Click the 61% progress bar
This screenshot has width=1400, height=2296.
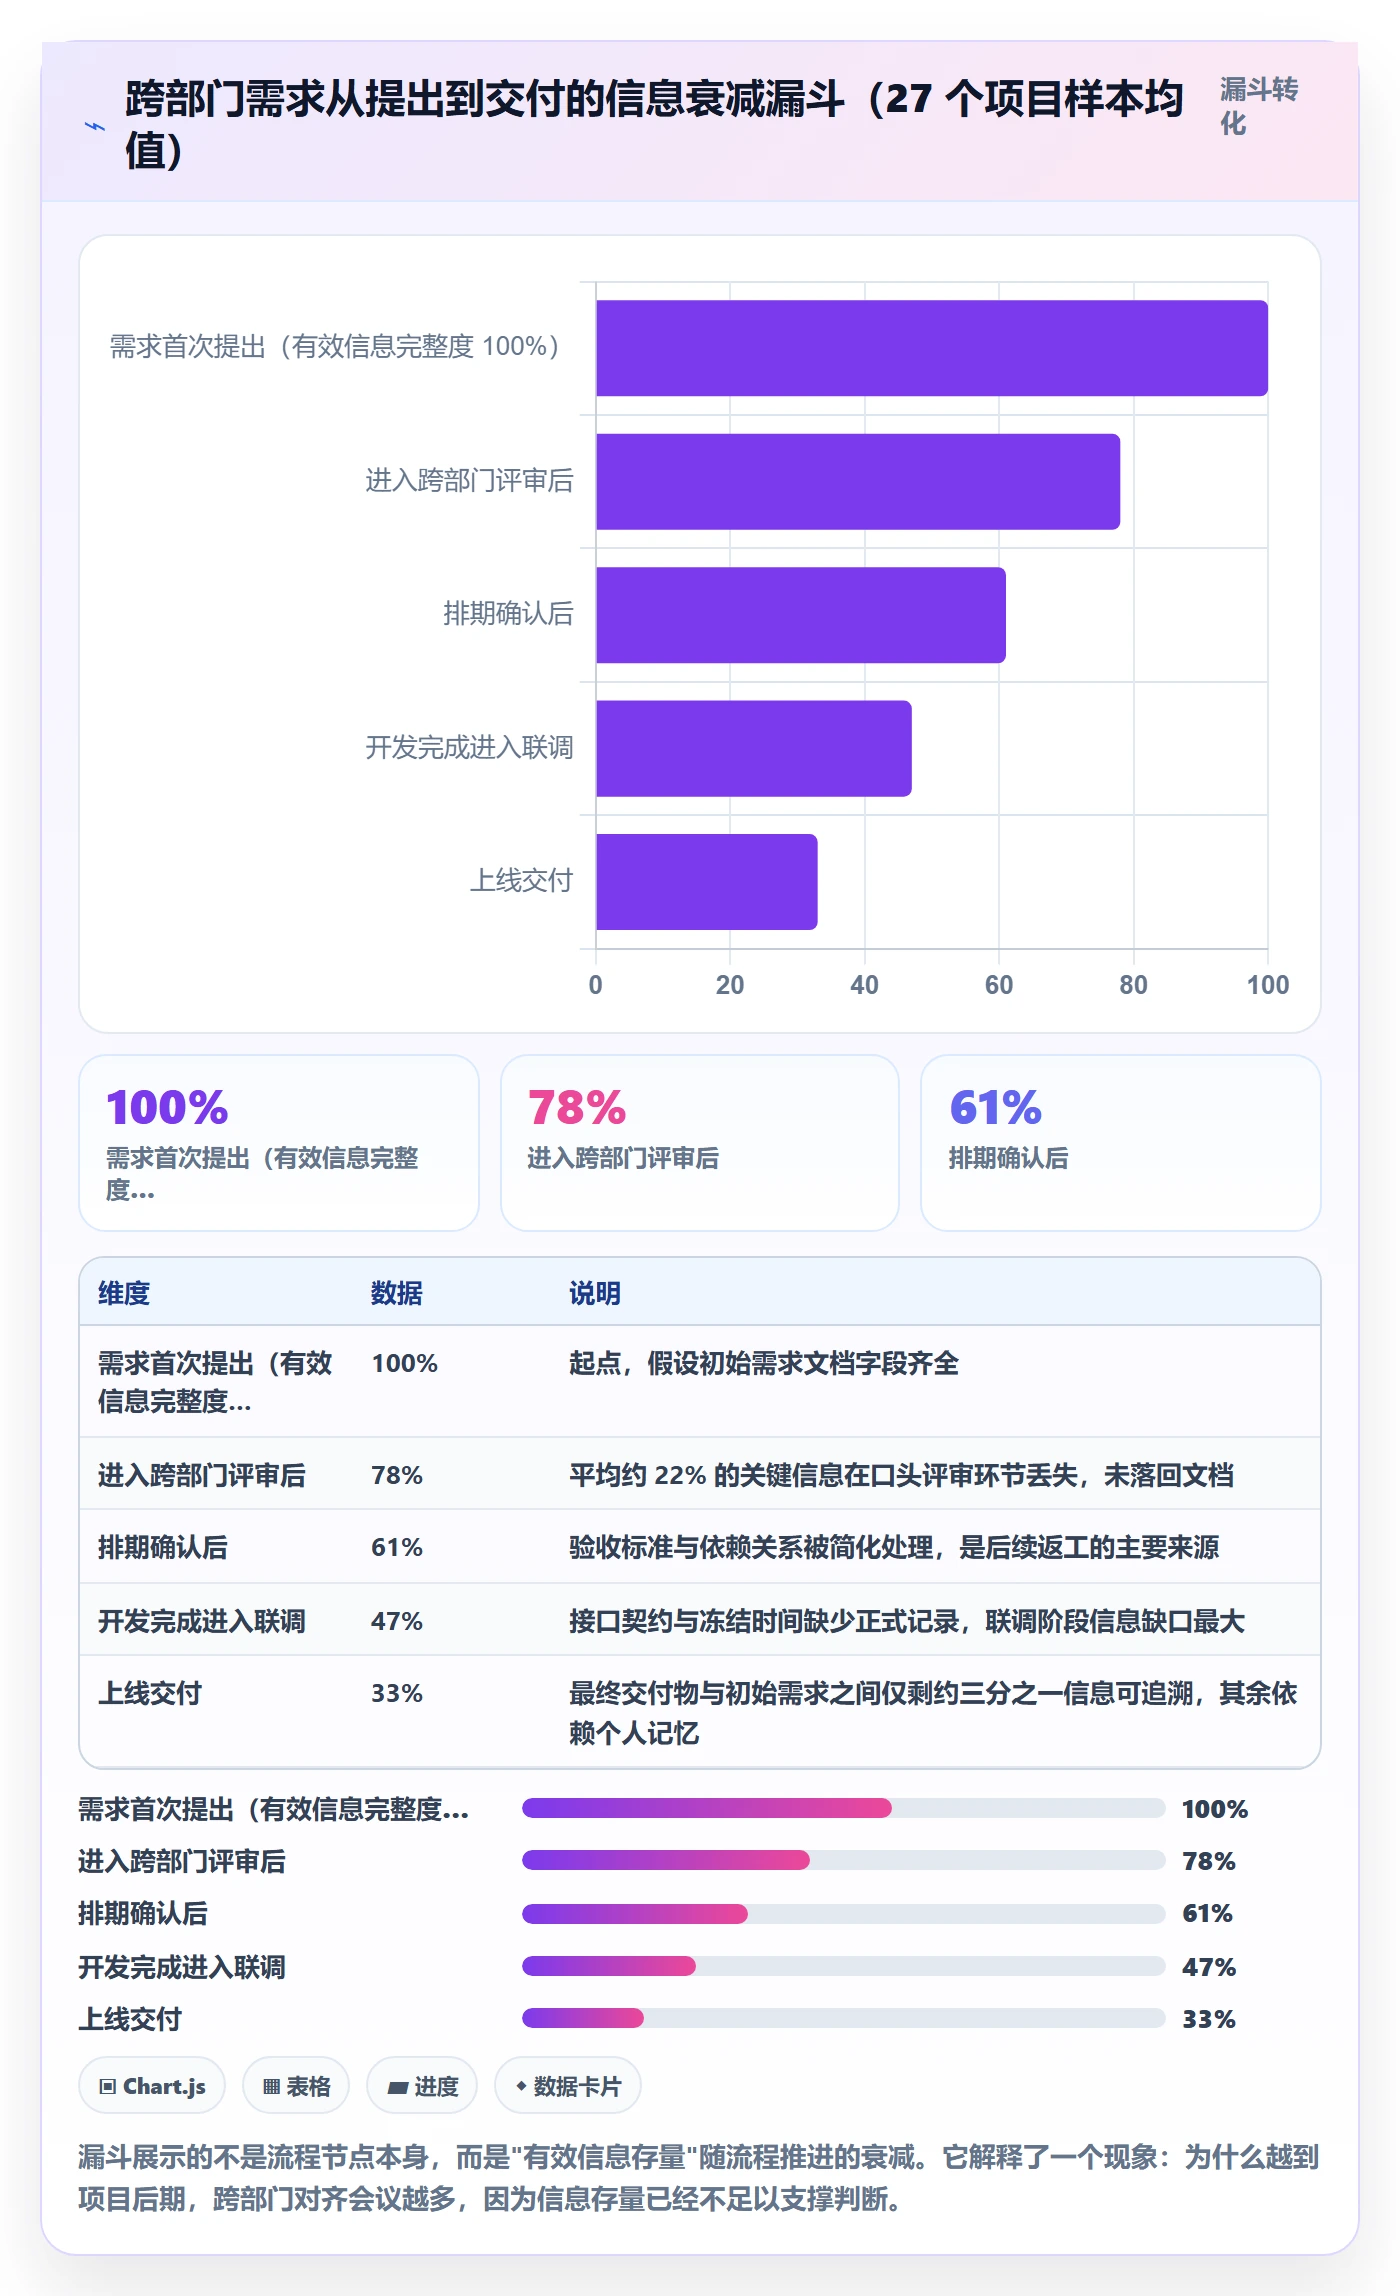tap(844, 1913)
